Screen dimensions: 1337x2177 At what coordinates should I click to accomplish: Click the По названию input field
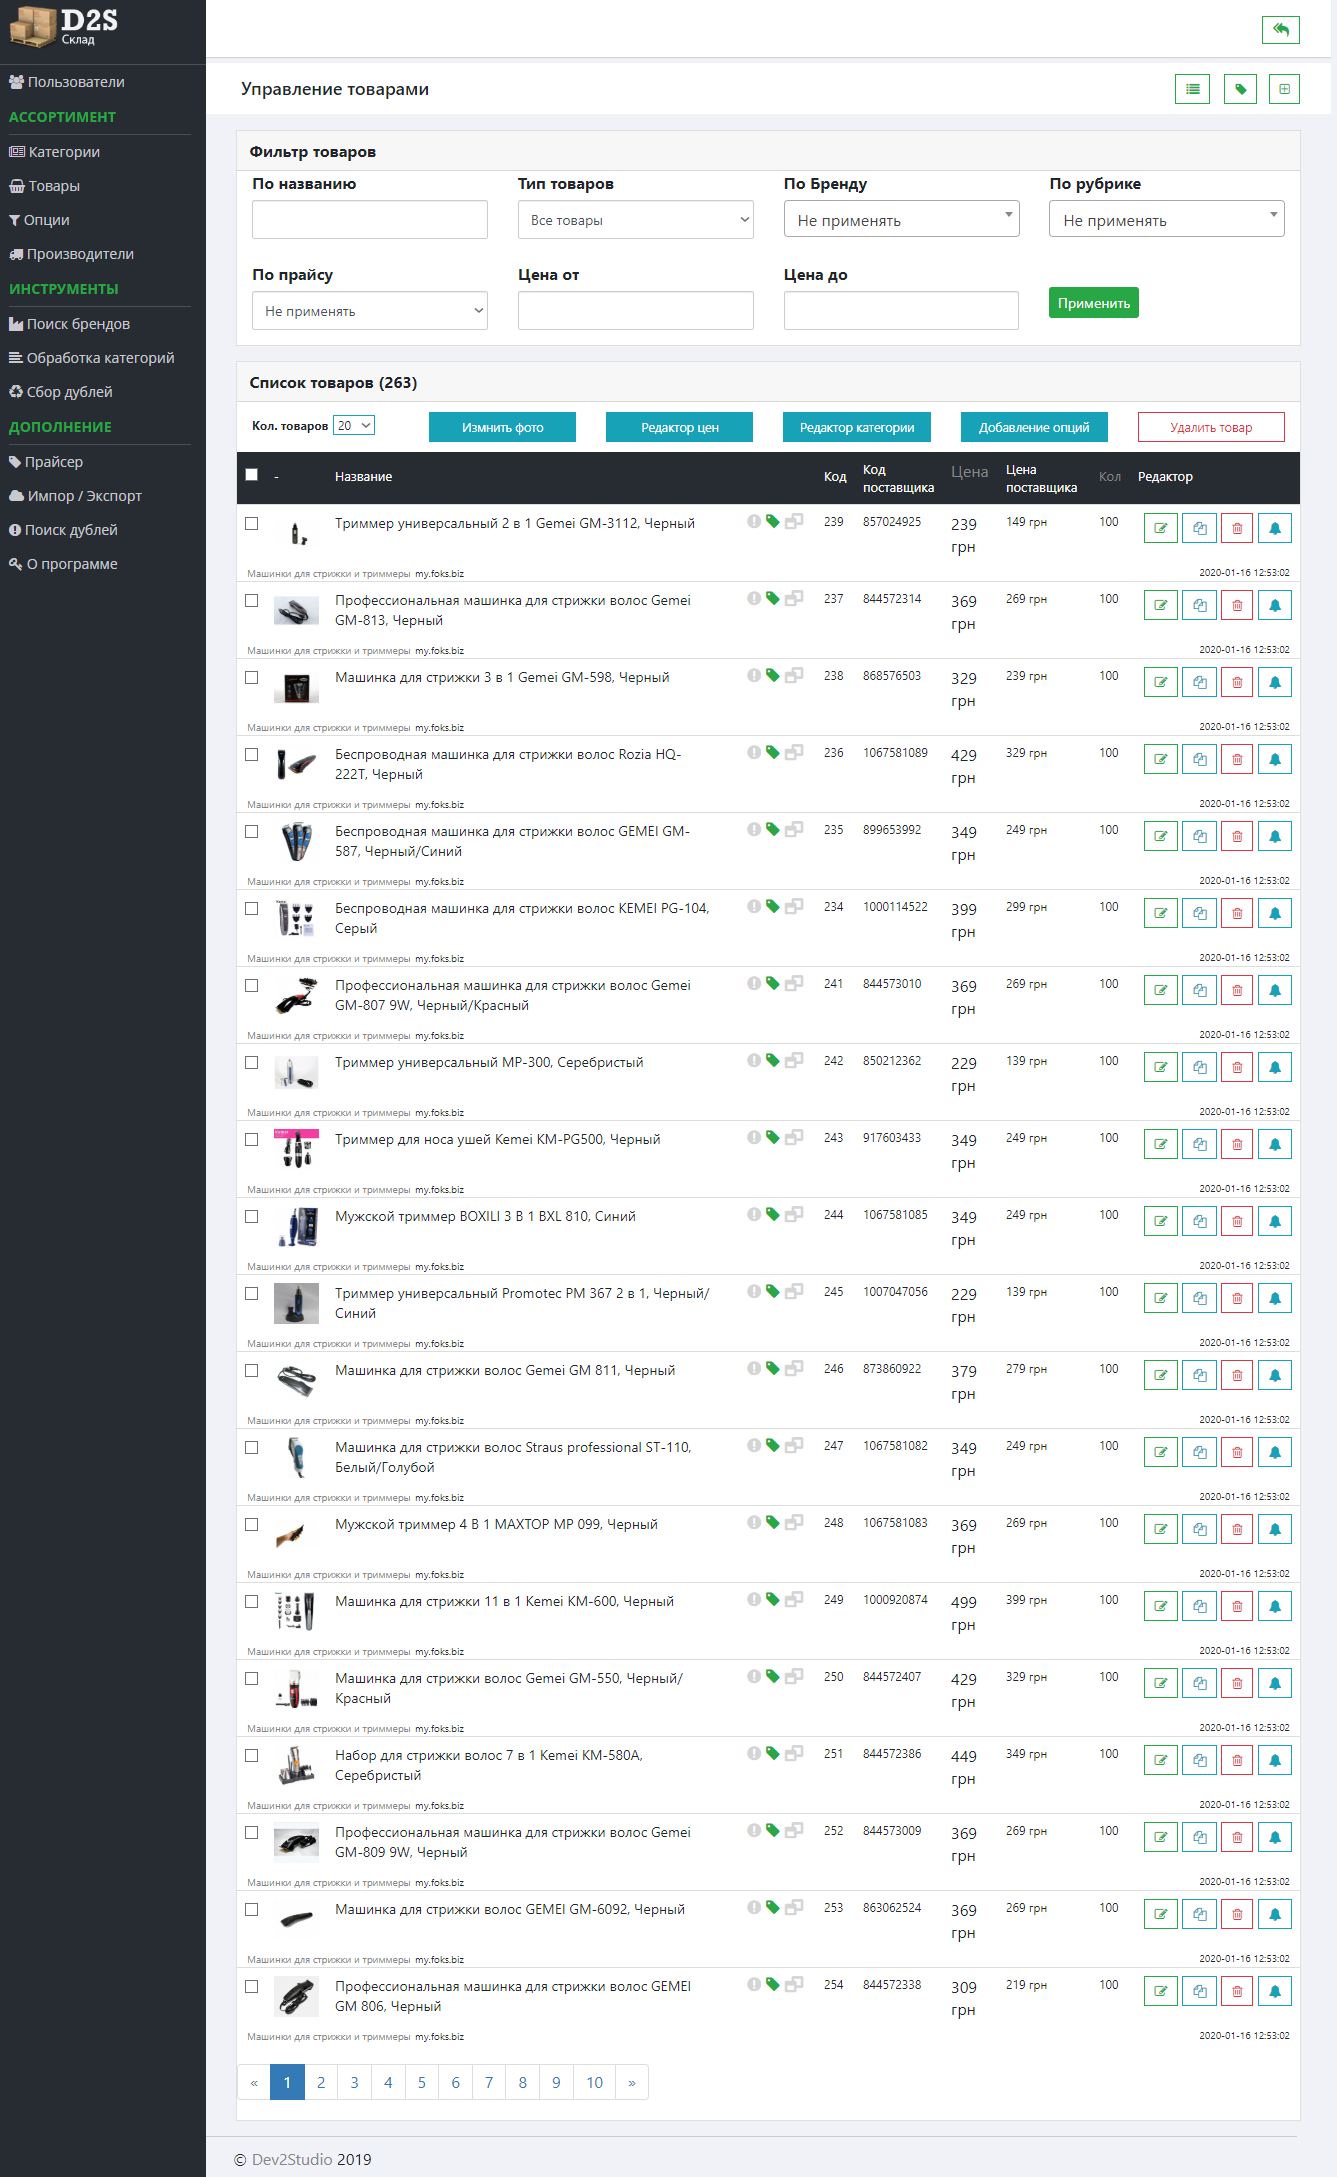click(x=369, y=220)
